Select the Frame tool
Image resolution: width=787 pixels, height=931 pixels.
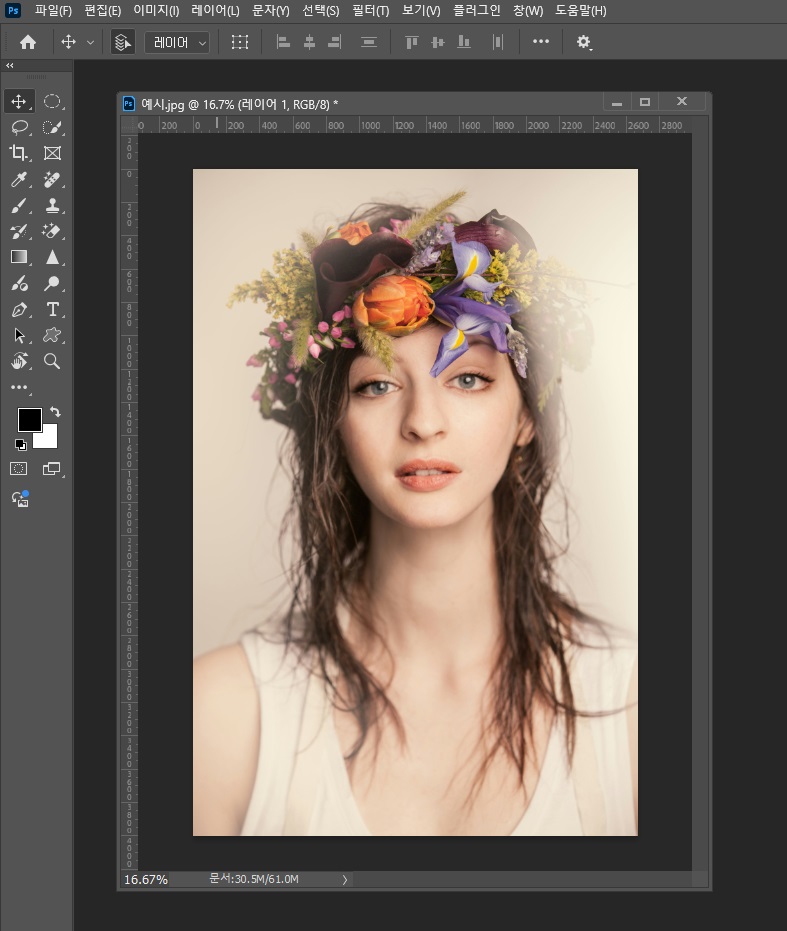[52, 153]
